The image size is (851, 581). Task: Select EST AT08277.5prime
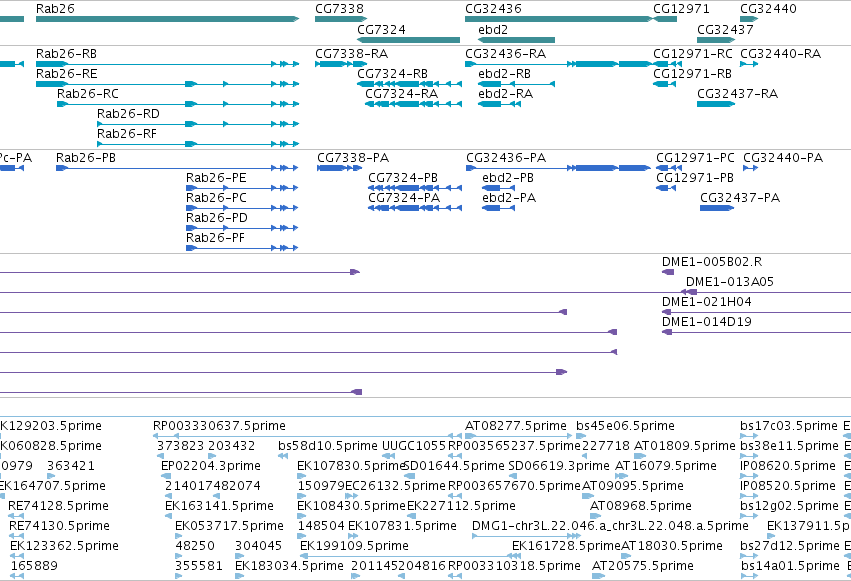(x=516, y=426)
